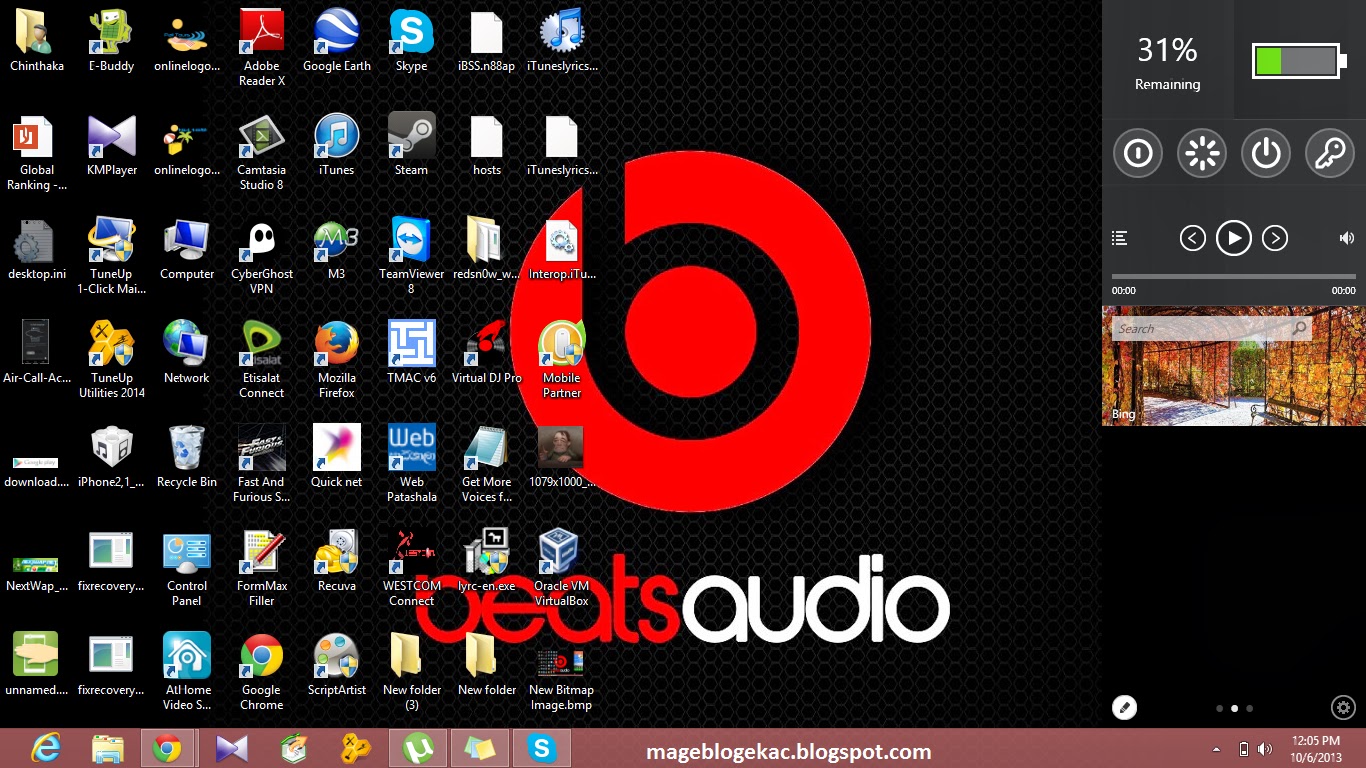1366x768 pixels.
Task: Click the Web Patashala desktop icon
Action: (411, 463)
